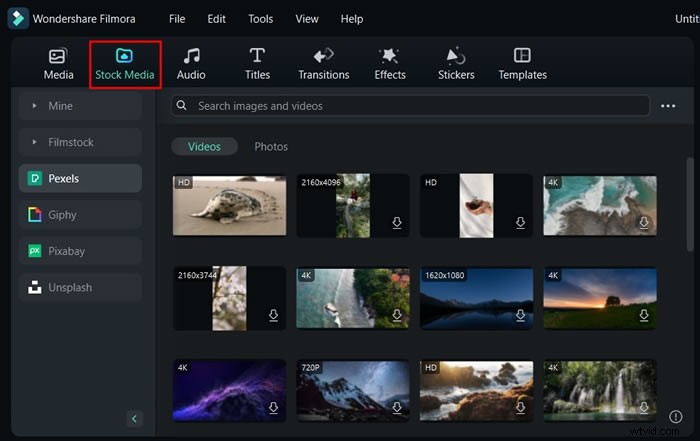Download the 4K sunset tree field video
Image resolution: width=700 pixels, height=441 pixels.
644,316
